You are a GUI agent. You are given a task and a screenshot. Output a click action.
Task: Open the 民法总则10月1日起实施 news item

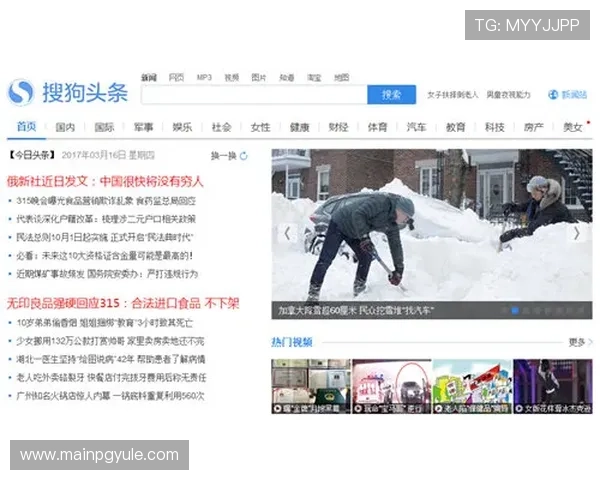[104, 237]
